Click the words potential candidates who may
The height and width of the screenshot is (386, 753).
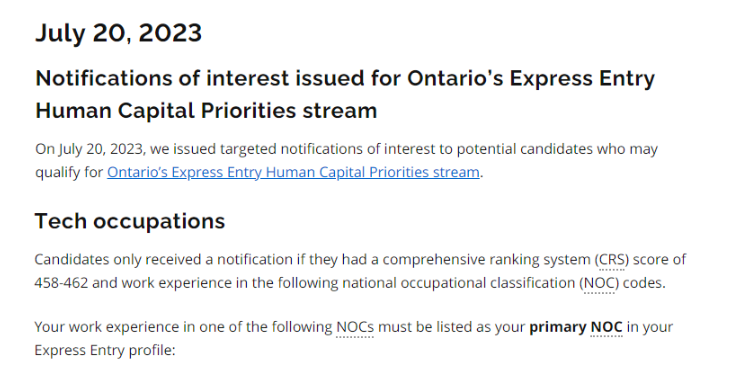coord(557,149)
